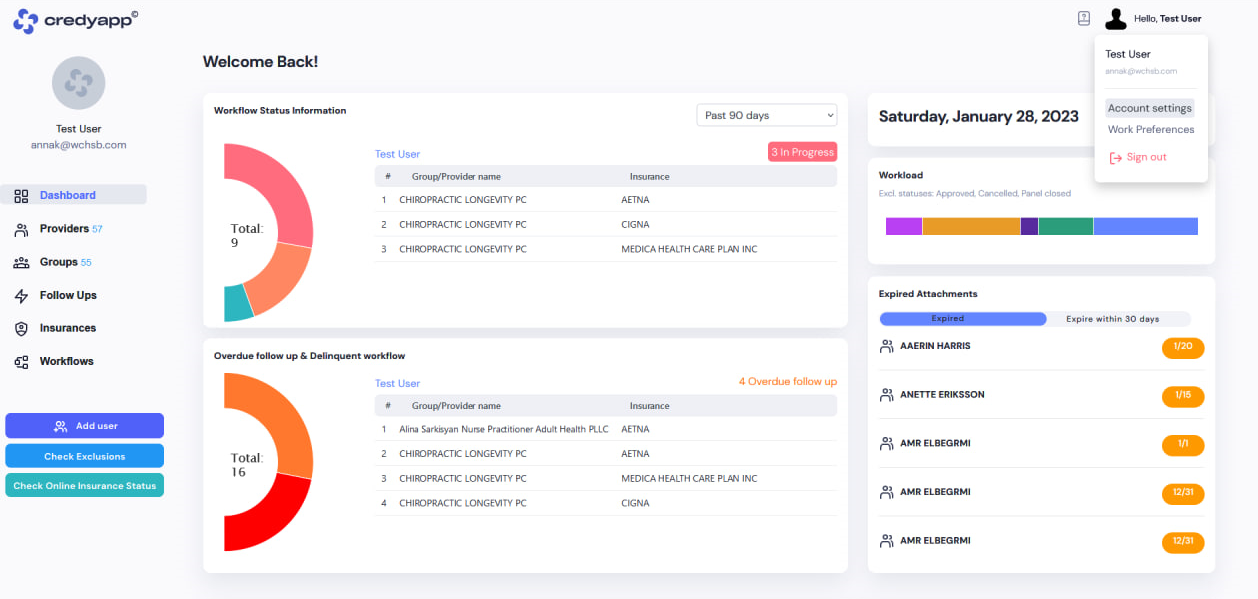Click the 1/20 badge for AAERIN HARRIS

coord(1183,347)
